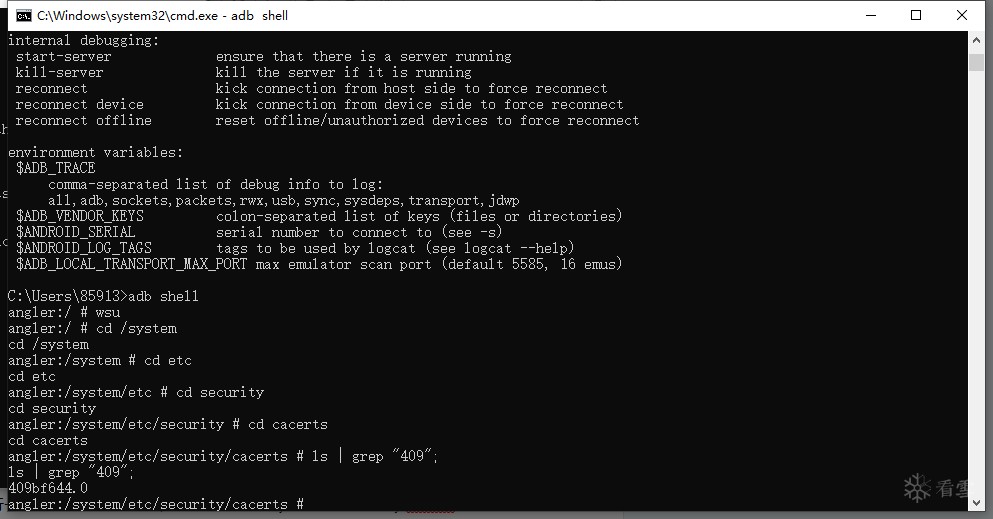
Task: Click the empty scrollbar track below the thumb
Action: click(976, 282)
